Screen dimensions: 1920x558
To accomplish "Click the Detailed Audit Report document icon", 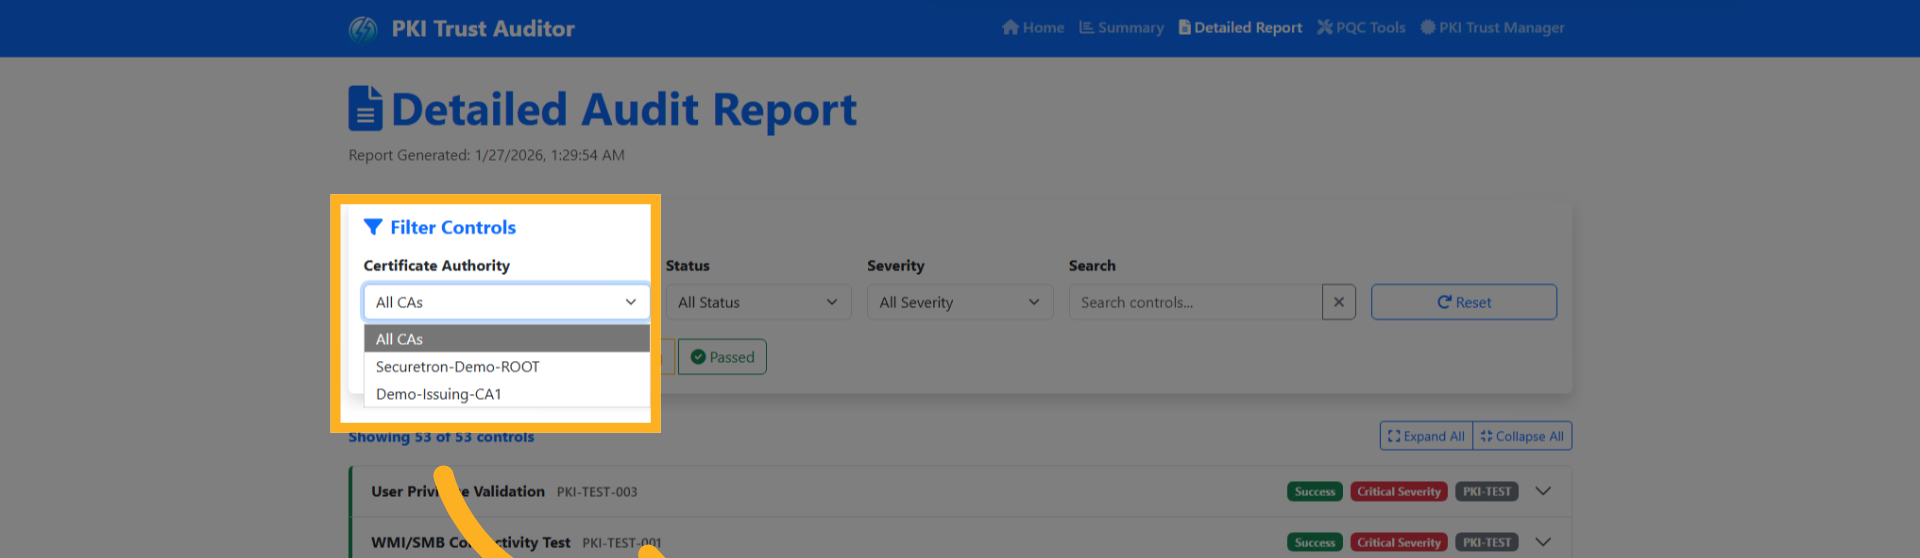I will (365, 109).
